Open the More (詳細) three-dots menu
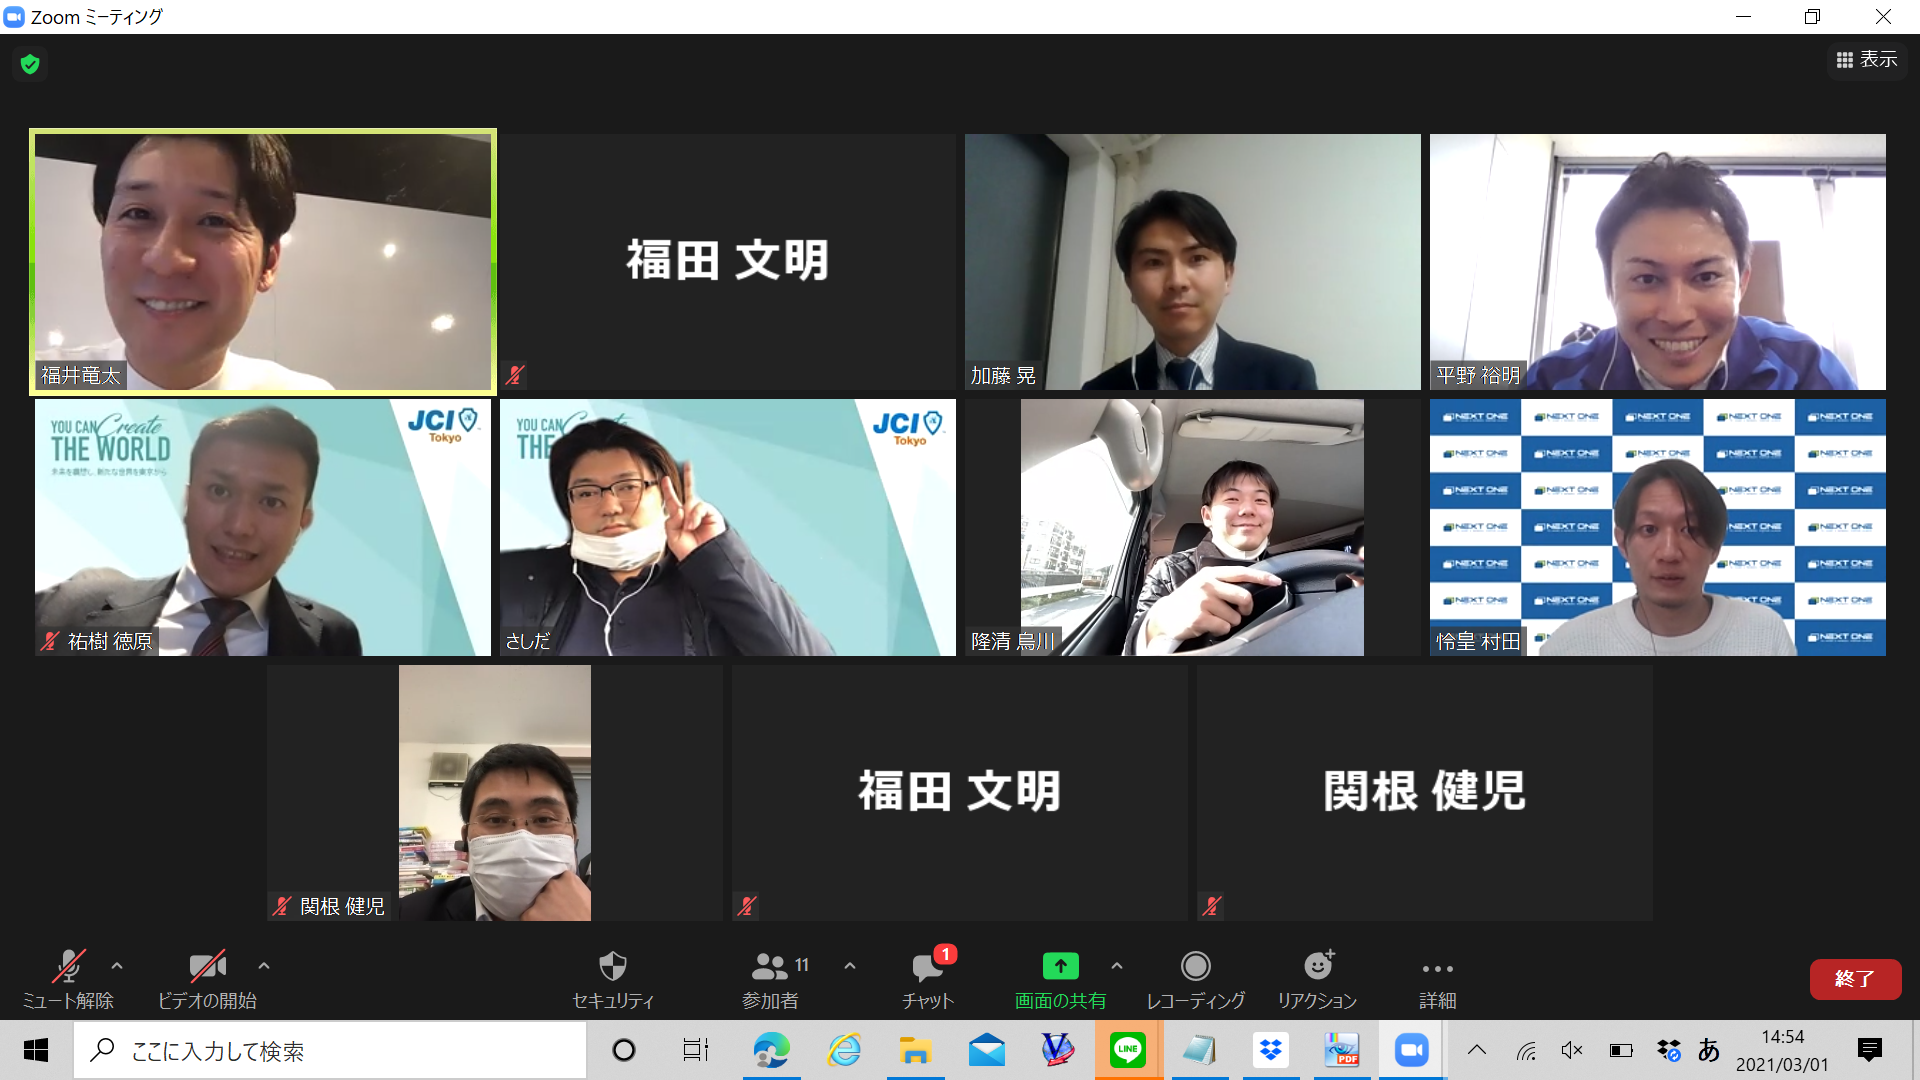The height and width of the screenshot is (1080, 1920). 1437,968
